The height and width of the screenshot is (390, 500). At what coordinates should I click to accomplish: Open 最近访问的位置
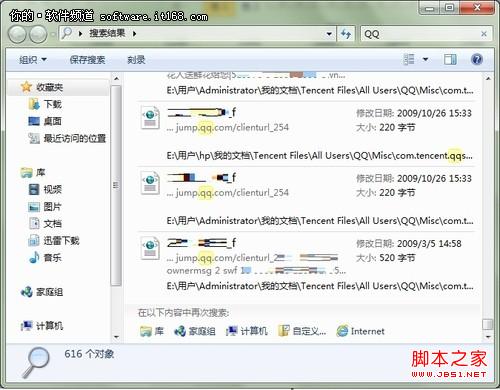[75, 138]
